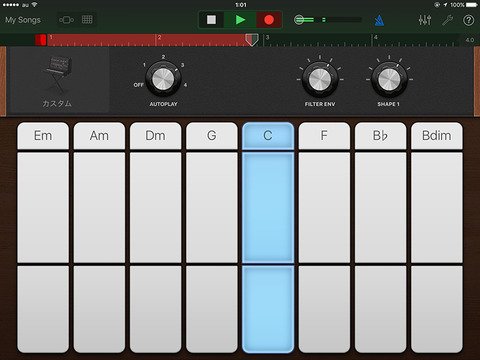Turn the AUTOPLAY knob
The image size is (480, 360).
point(163,79)
